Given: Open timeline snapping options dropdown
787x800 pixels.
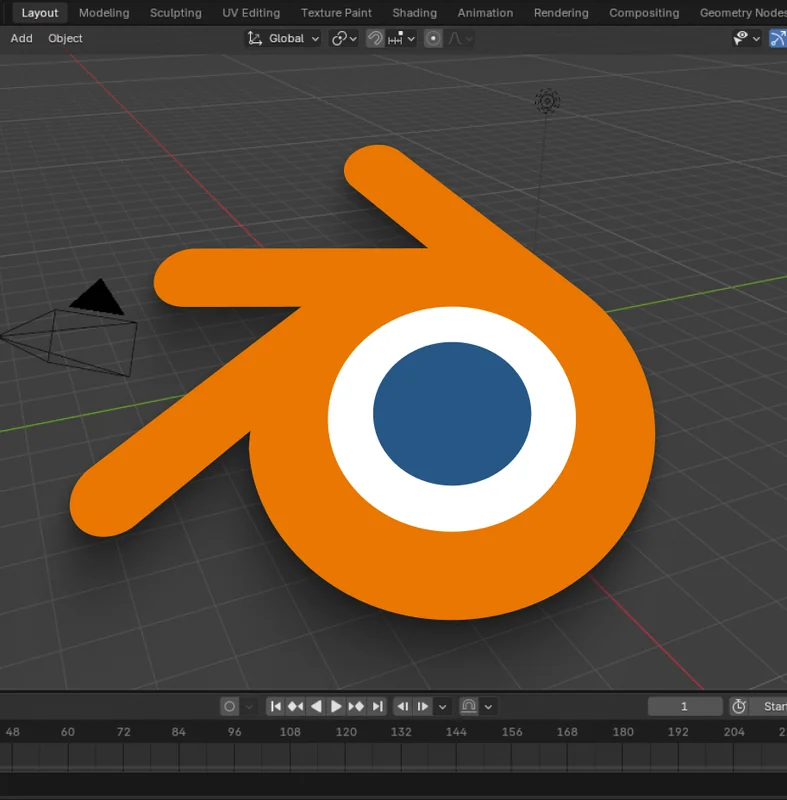Looking at the screenshot, I should point(488,707).
